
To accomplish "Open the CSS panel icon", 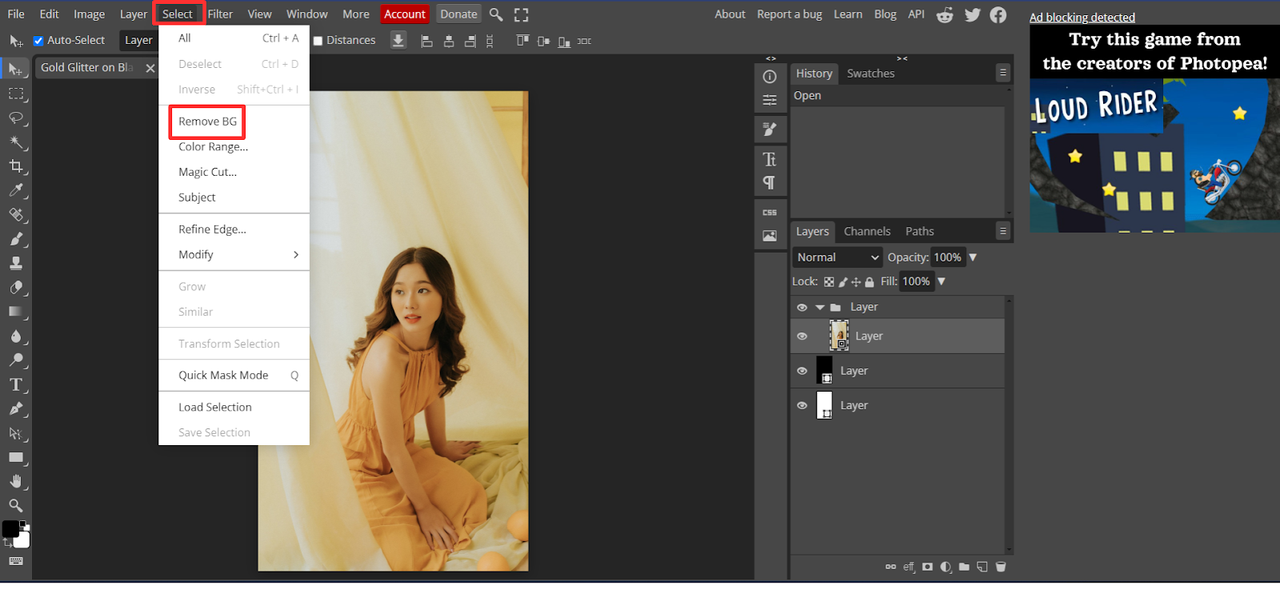I will coord(769,212).
